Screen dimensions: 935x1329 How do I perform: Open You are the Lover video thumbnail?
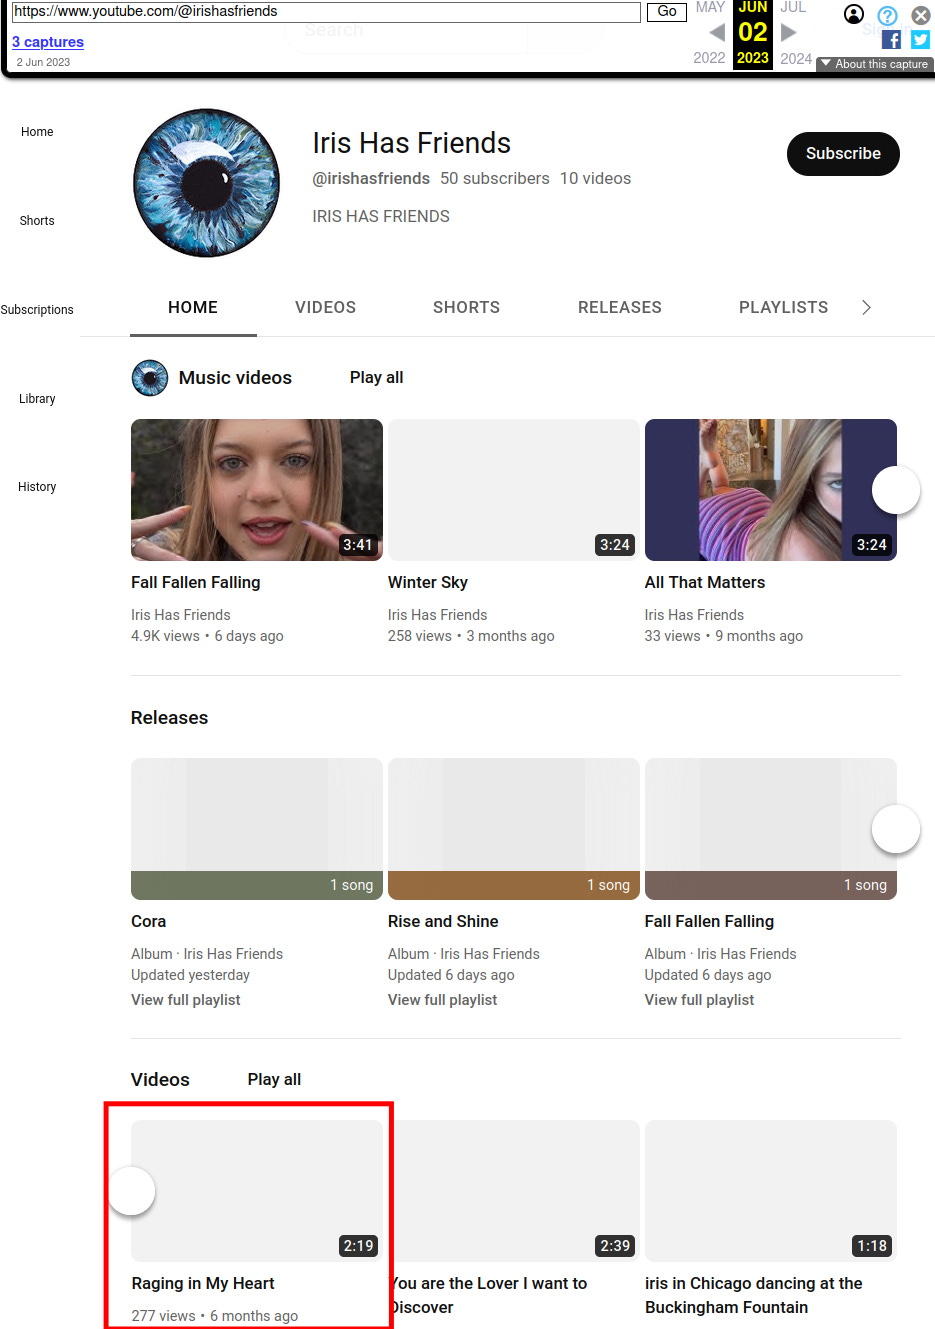click(514, 1190)
